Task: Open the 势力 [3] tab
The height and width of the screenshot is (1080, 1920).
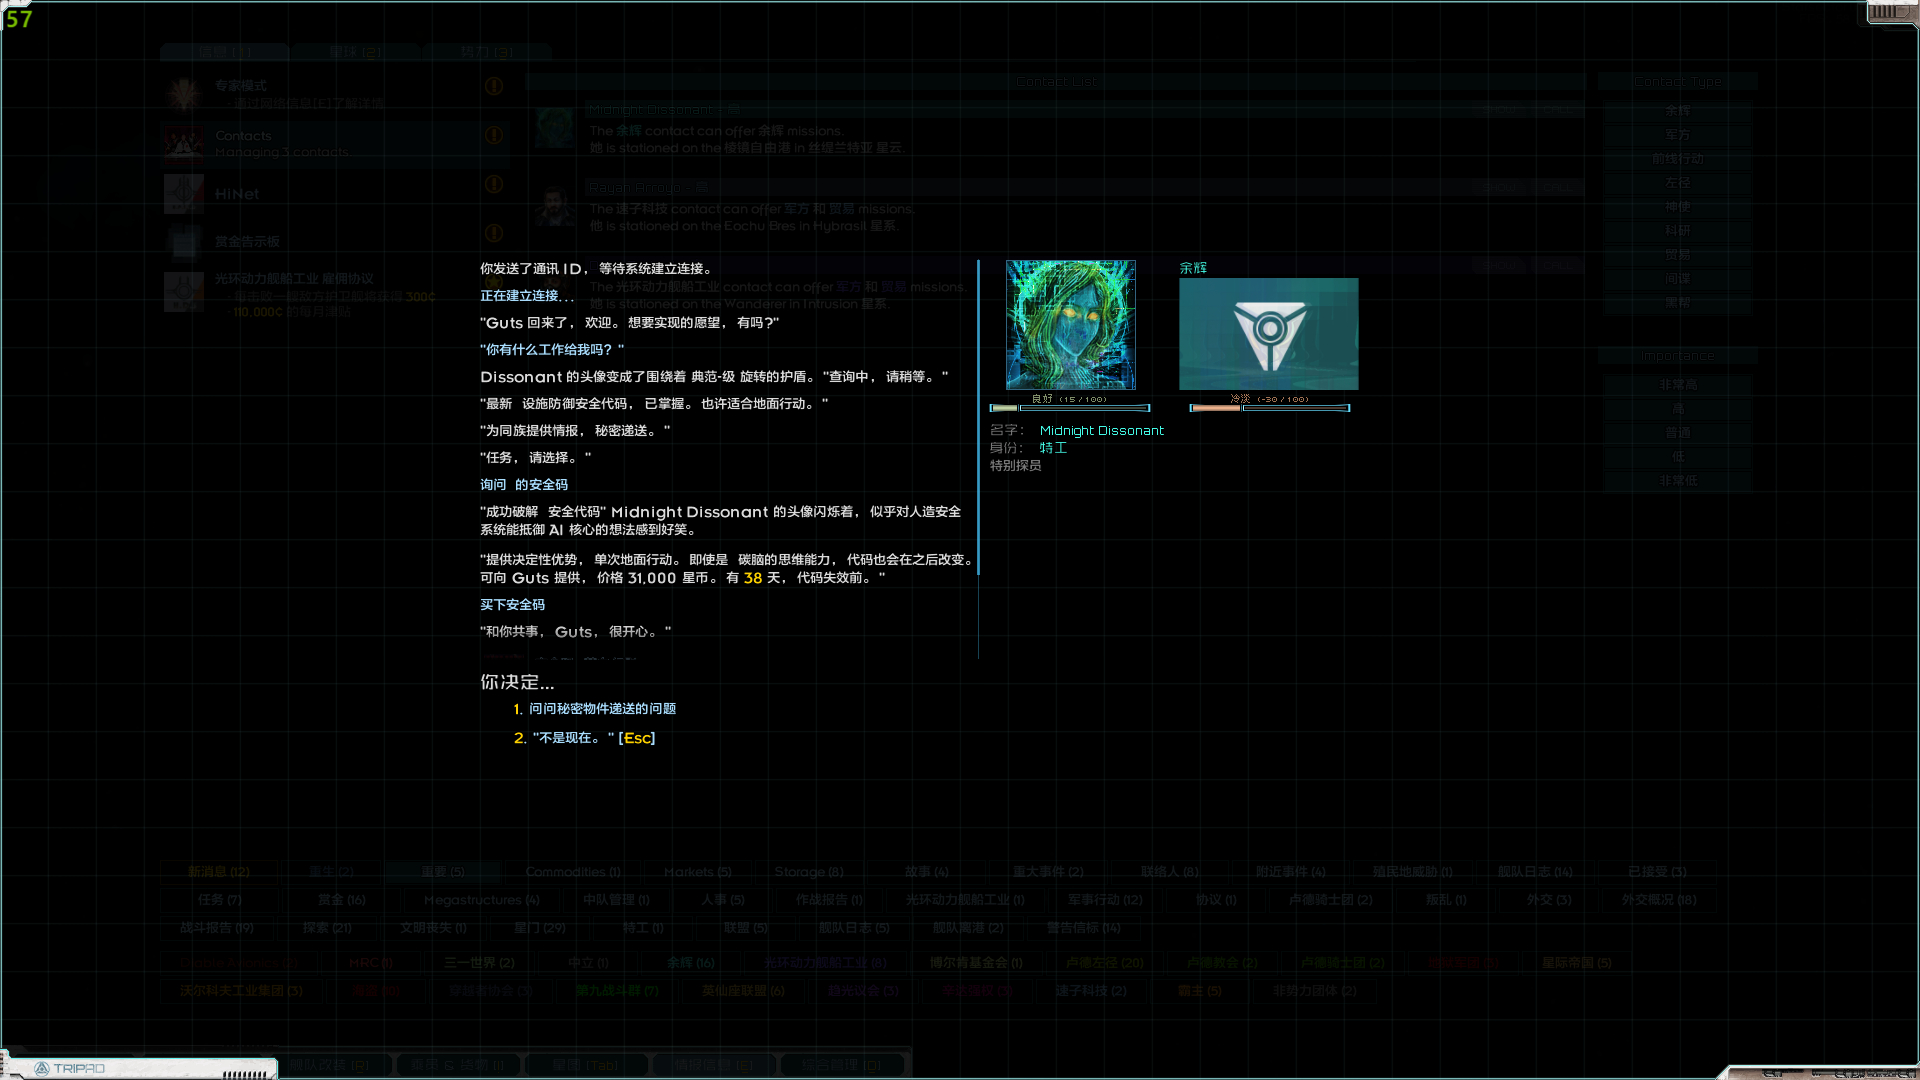Action: 487,51
